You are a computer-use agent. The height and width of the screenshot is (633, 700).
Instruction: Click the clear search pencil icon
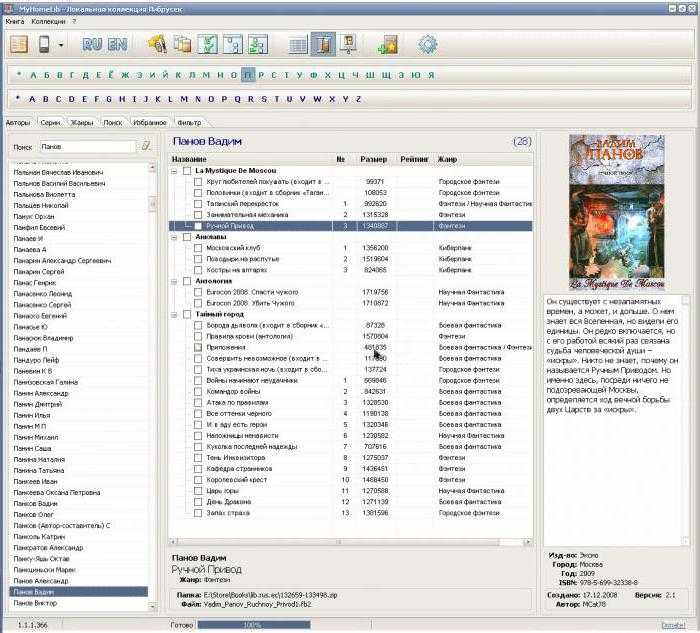click(146, 146)
